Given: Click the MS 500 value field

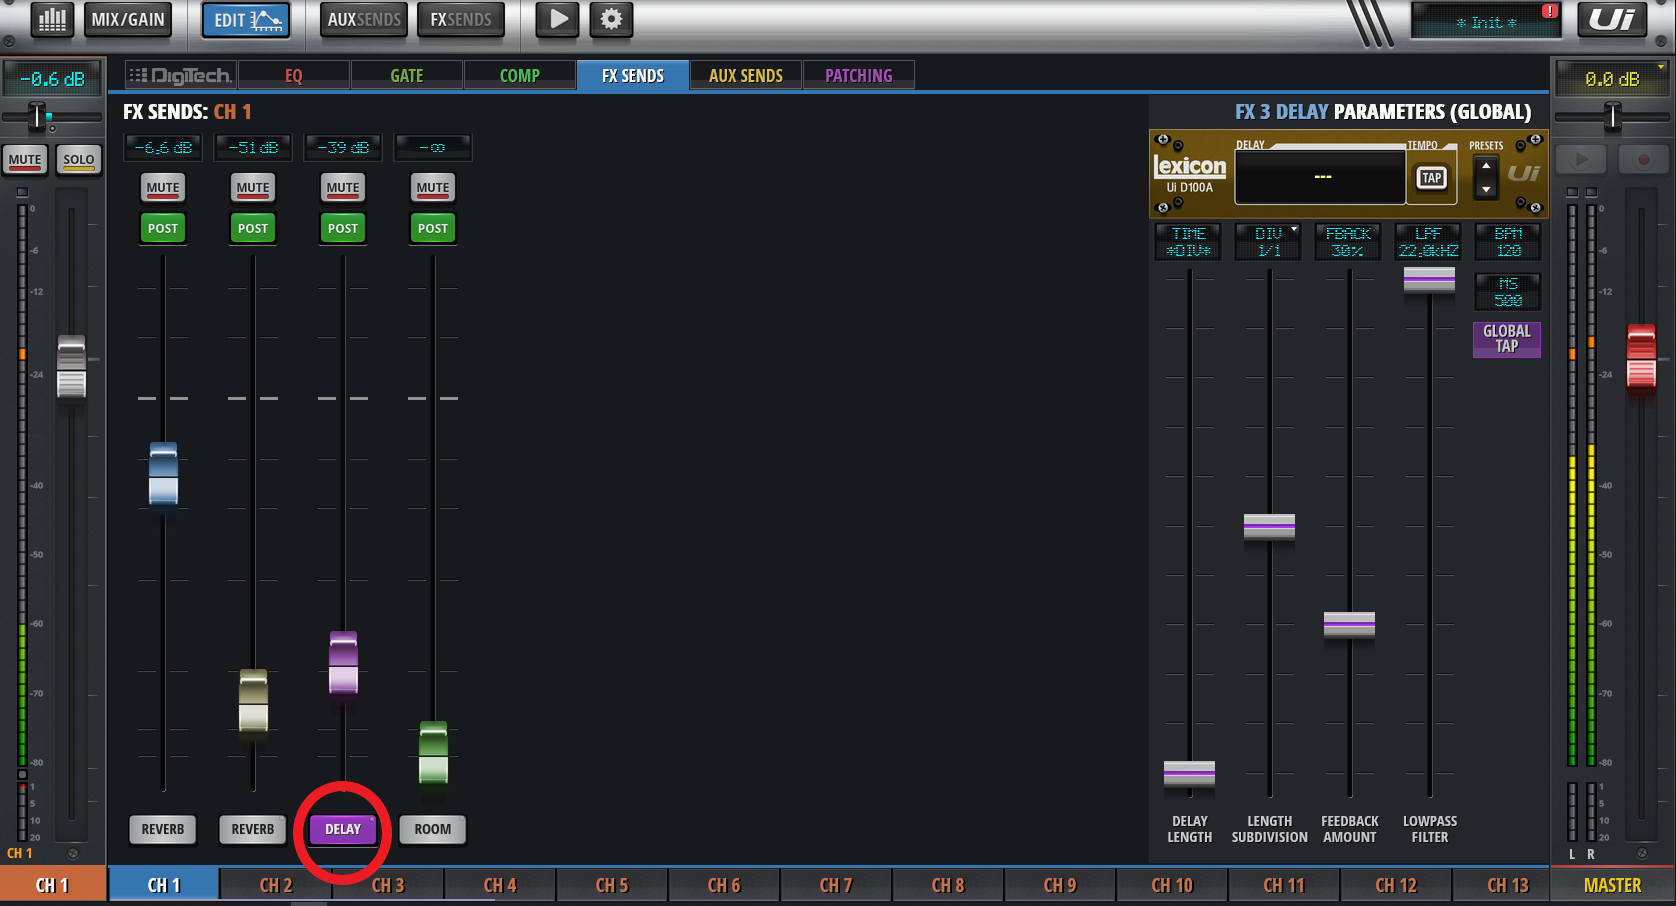Looking at the screenshot, I should tap(1508, 292).
